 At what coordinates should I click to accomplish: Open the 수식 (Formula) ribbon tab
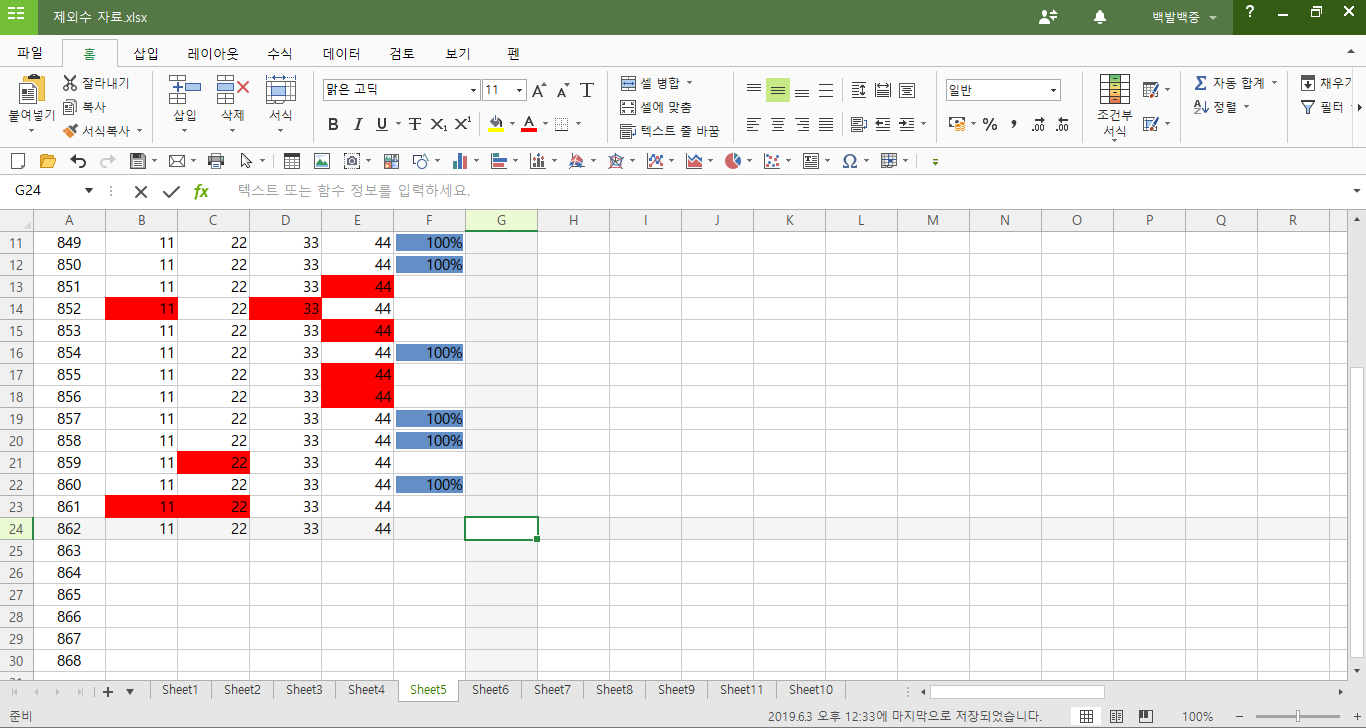pos(280,54)
